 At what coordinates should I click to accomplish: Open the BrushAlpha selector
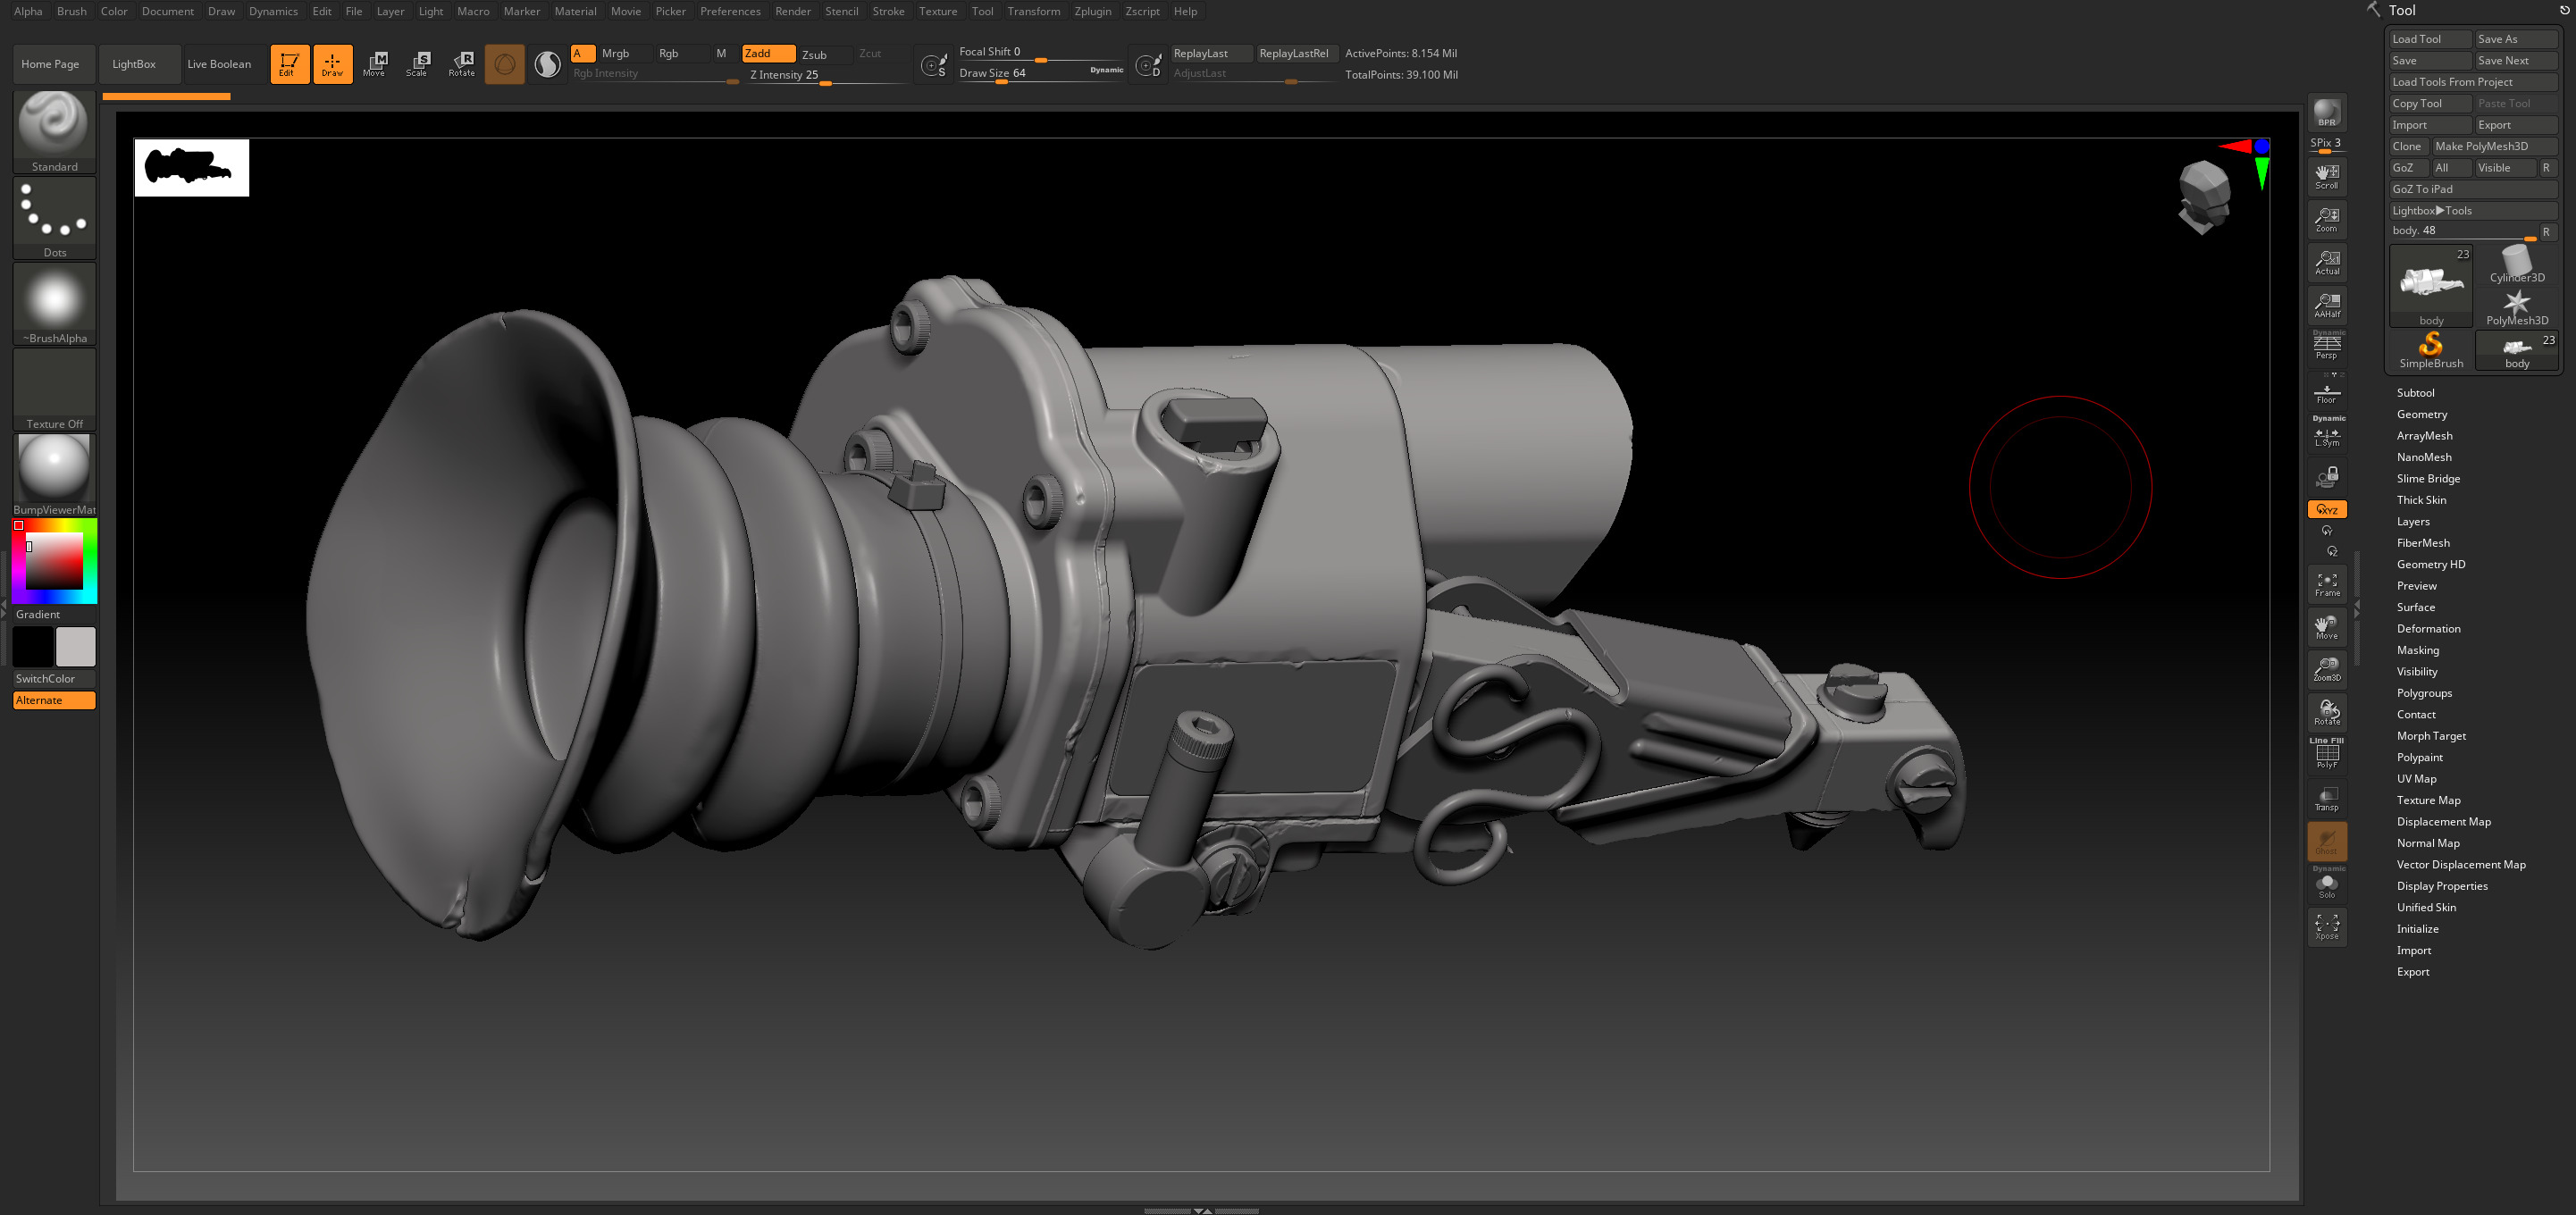click(54, 304)
